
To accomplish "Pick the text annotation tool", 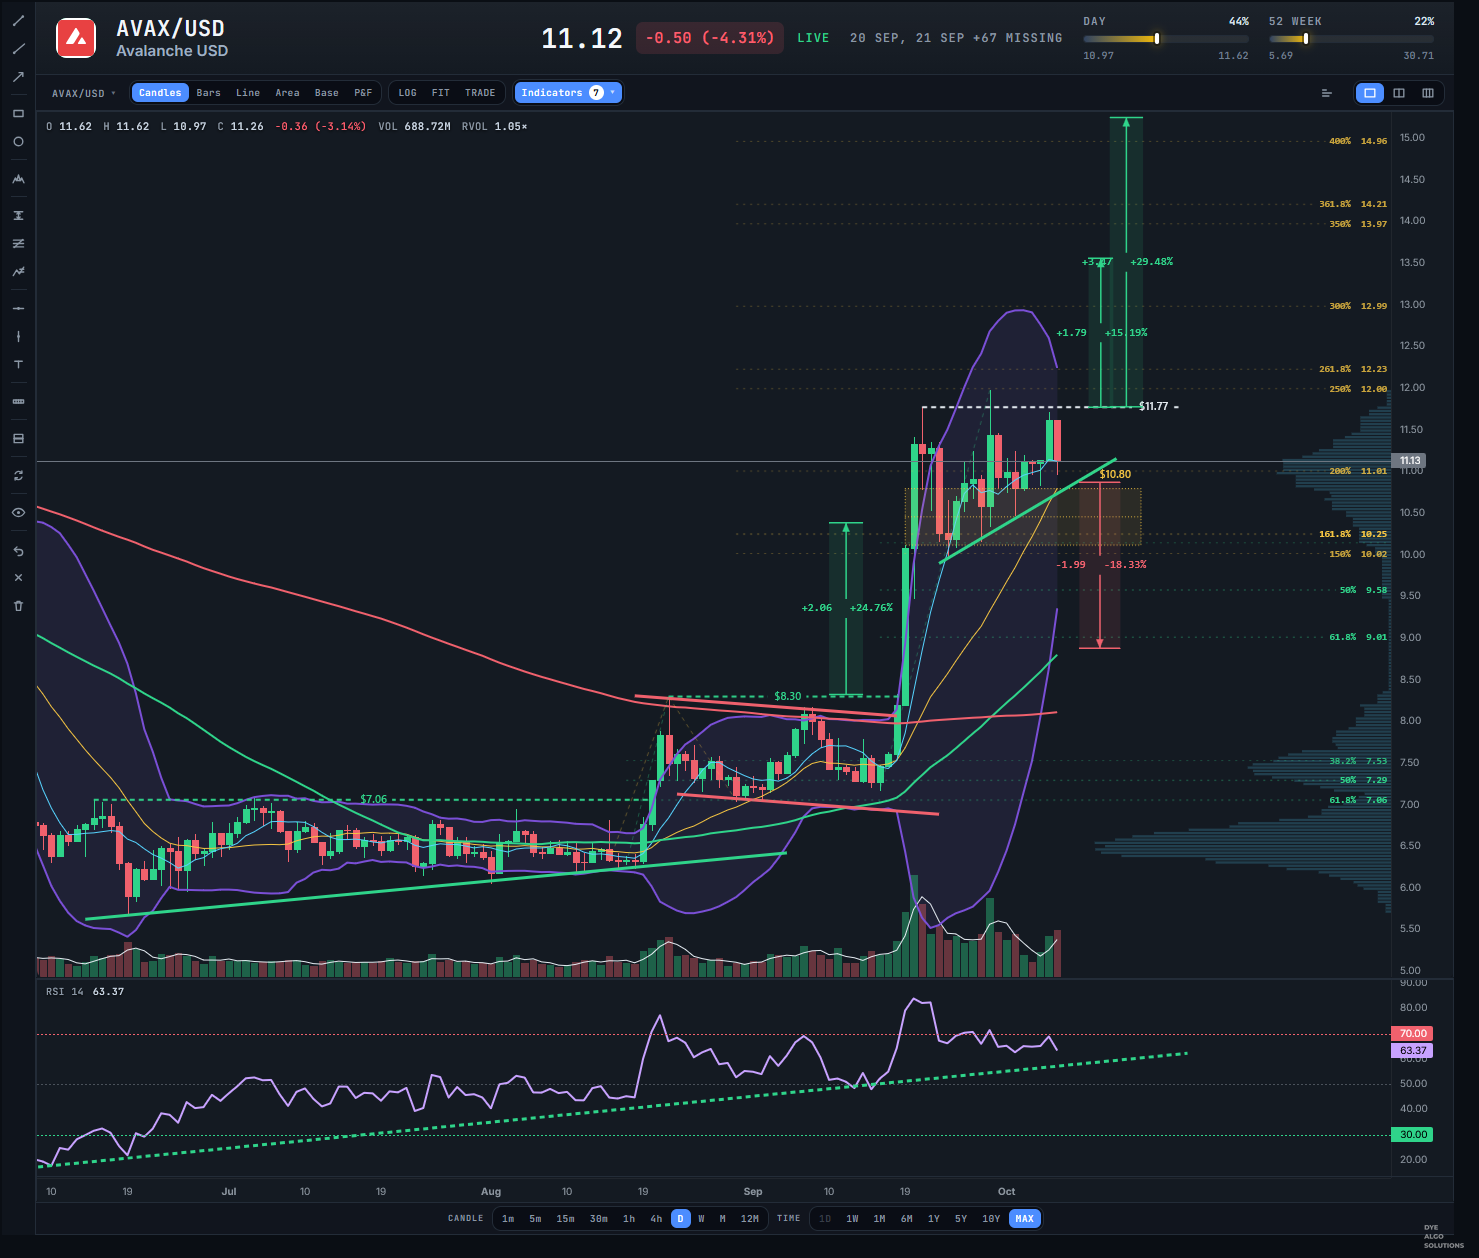I will click(18, 364).
